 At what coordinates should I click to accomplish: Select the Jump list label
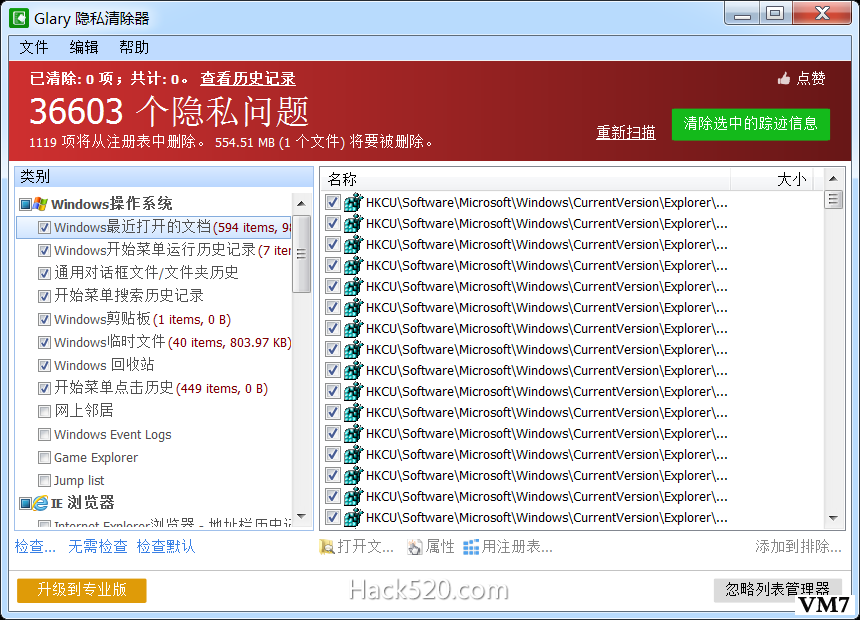pyautogui.click(x=79, y=481)
